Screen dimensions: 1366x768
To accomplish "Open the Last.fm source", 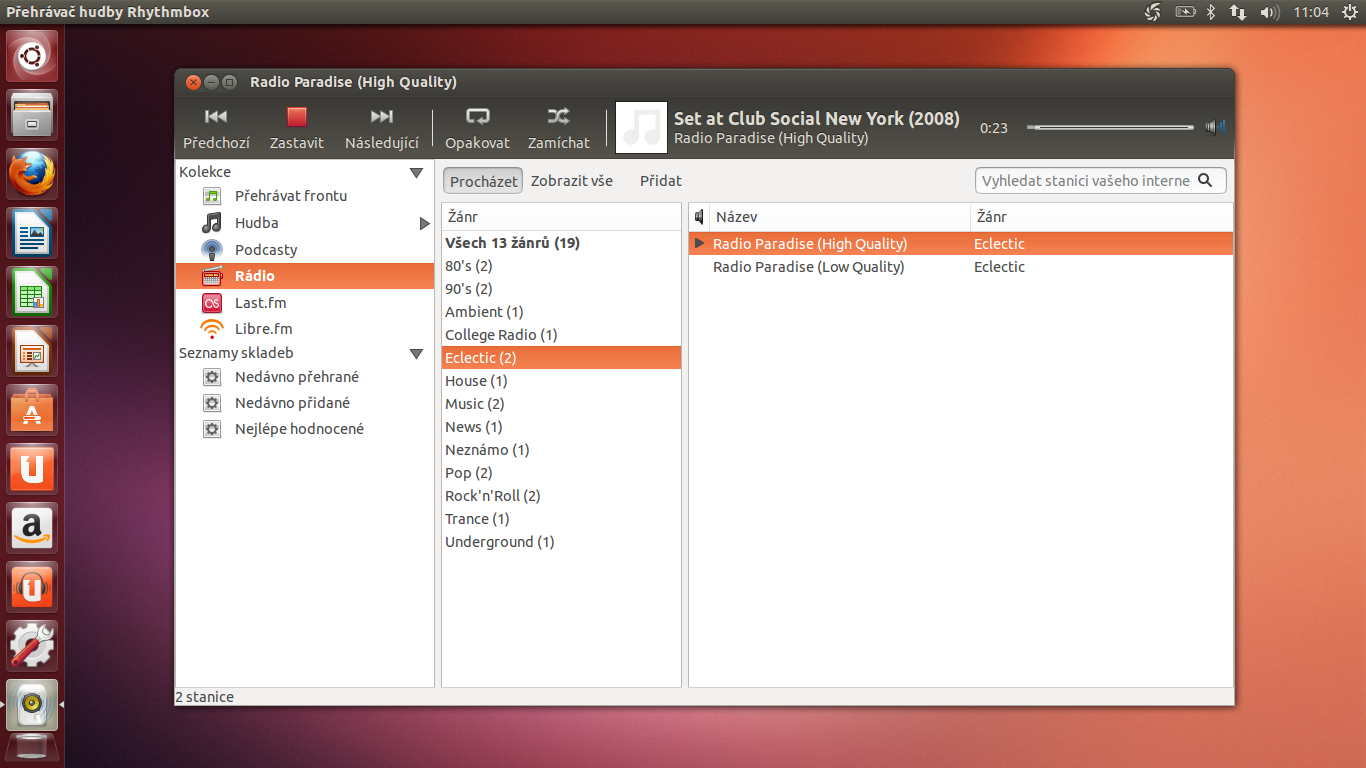I will (x=261, y=302).
